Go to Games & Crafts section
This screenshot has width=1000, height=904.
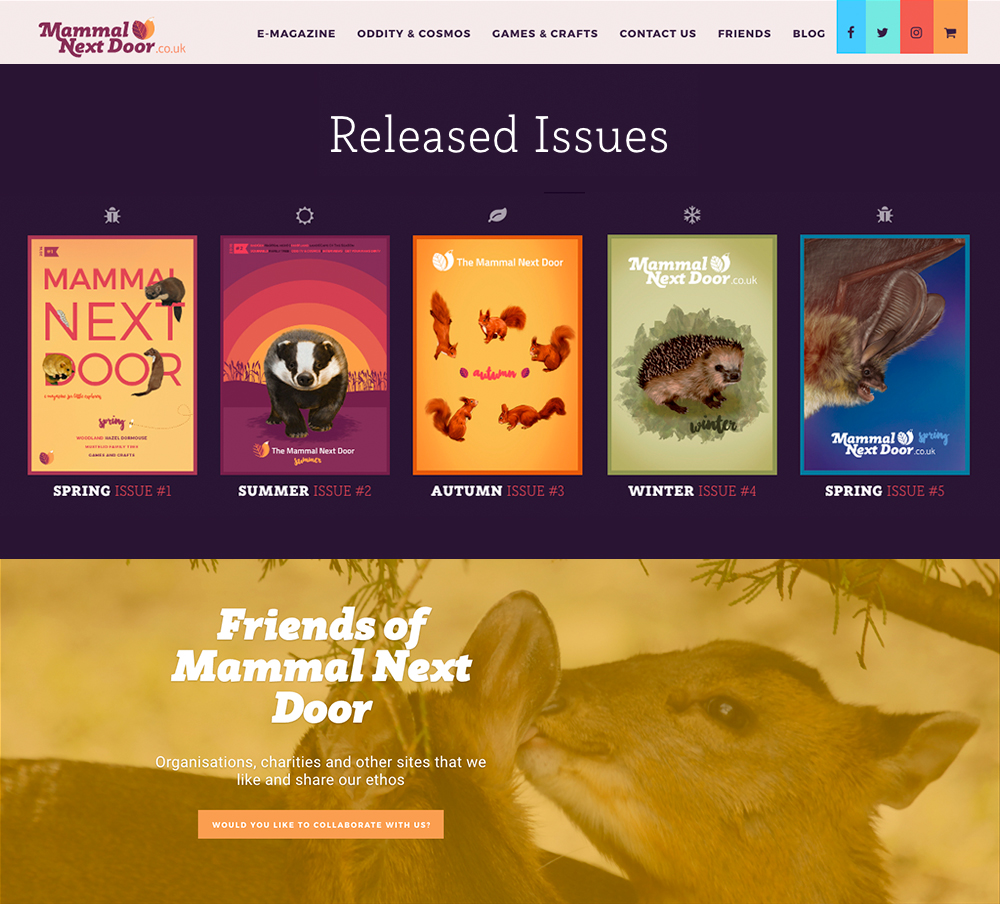(545, 34)
